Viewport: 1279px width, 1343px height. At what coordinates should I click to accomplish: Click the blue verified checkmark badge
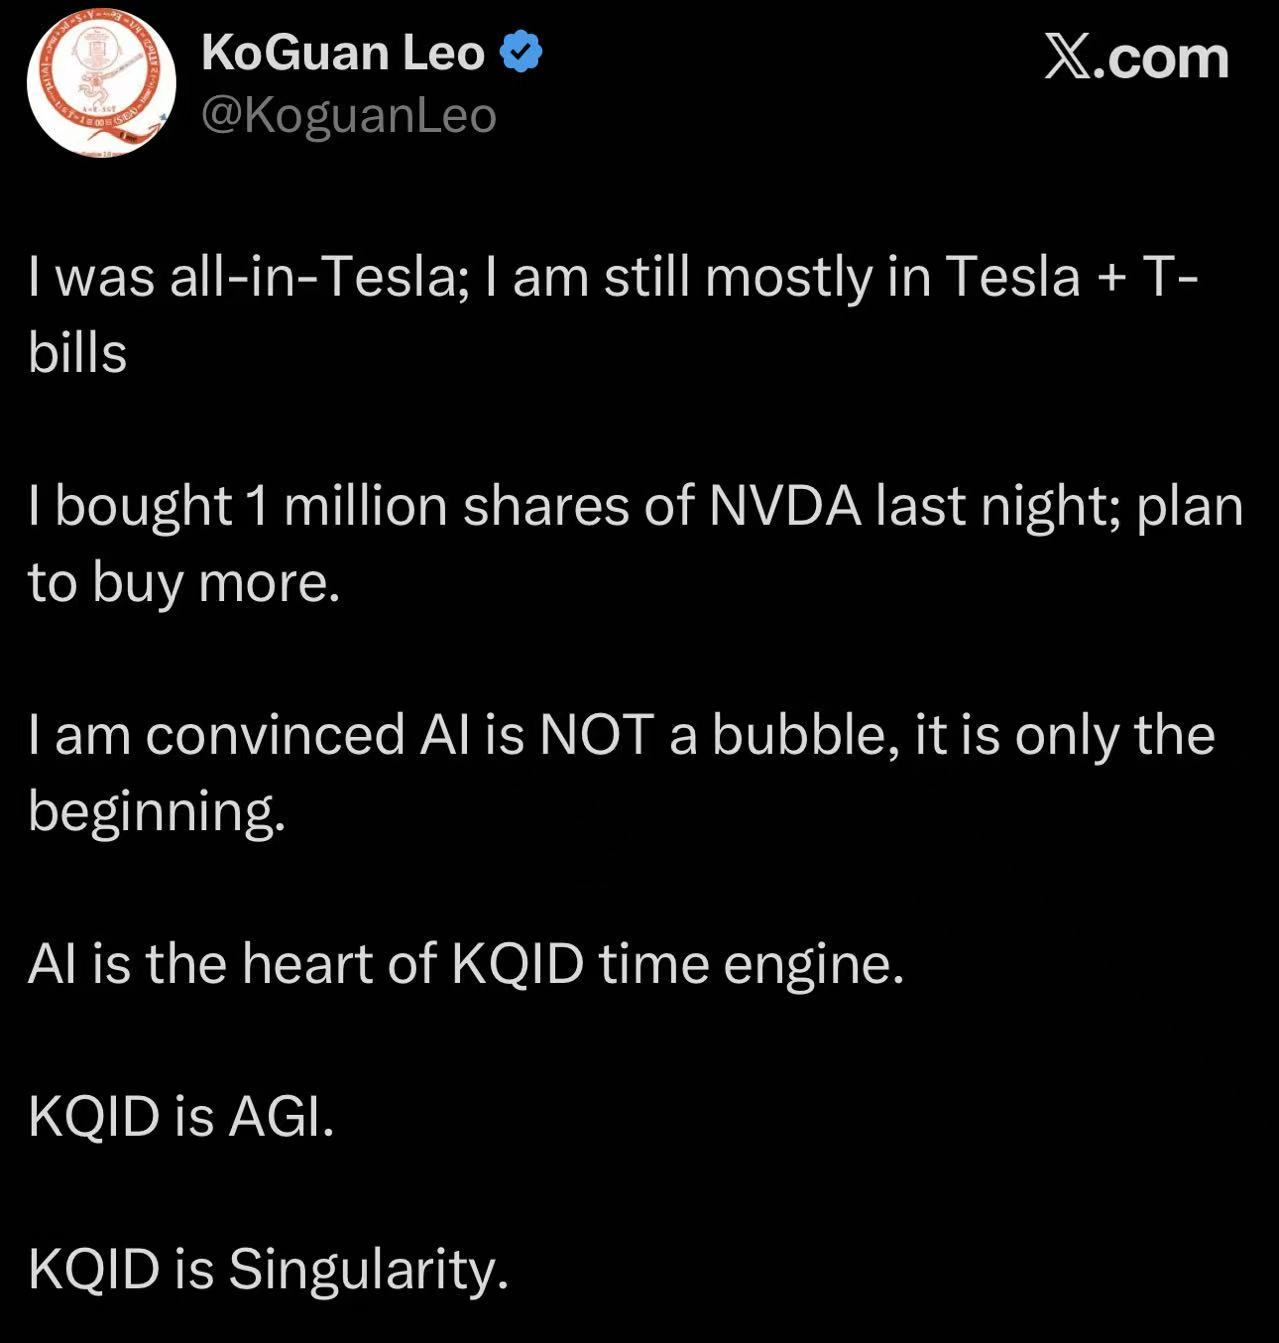[x=520, y=52]
